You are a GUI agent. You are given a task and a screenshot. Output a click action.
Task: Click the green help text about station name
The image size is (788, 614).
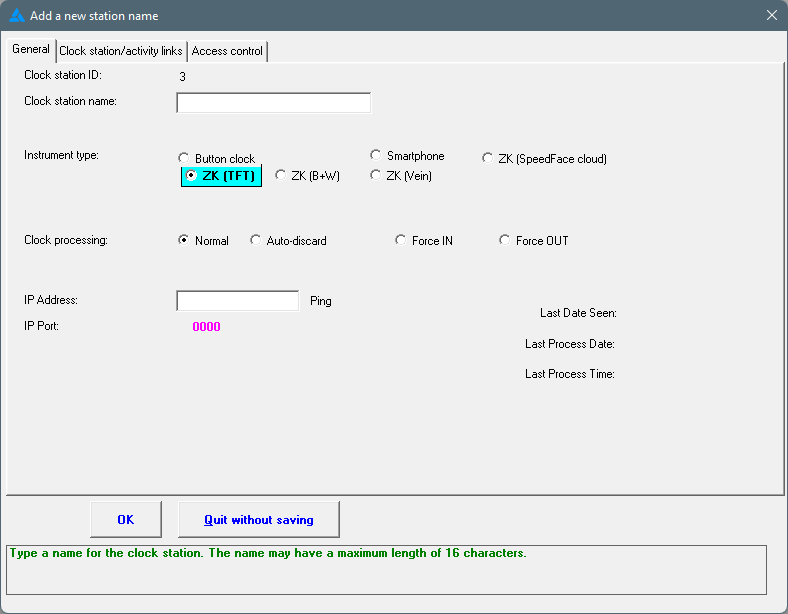[268, 553]
